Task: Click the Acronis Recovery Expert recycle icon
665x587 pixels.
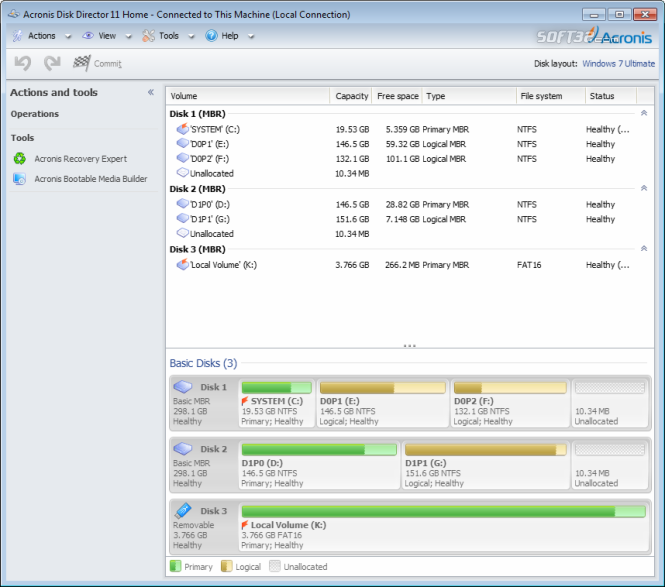Action: pyautogui.click(x=20, y=159)
